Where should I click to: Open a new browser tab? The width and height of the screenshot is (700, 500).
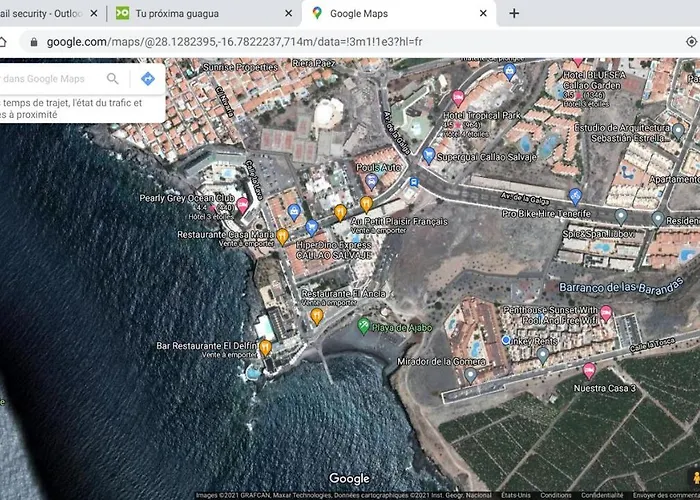514,14
